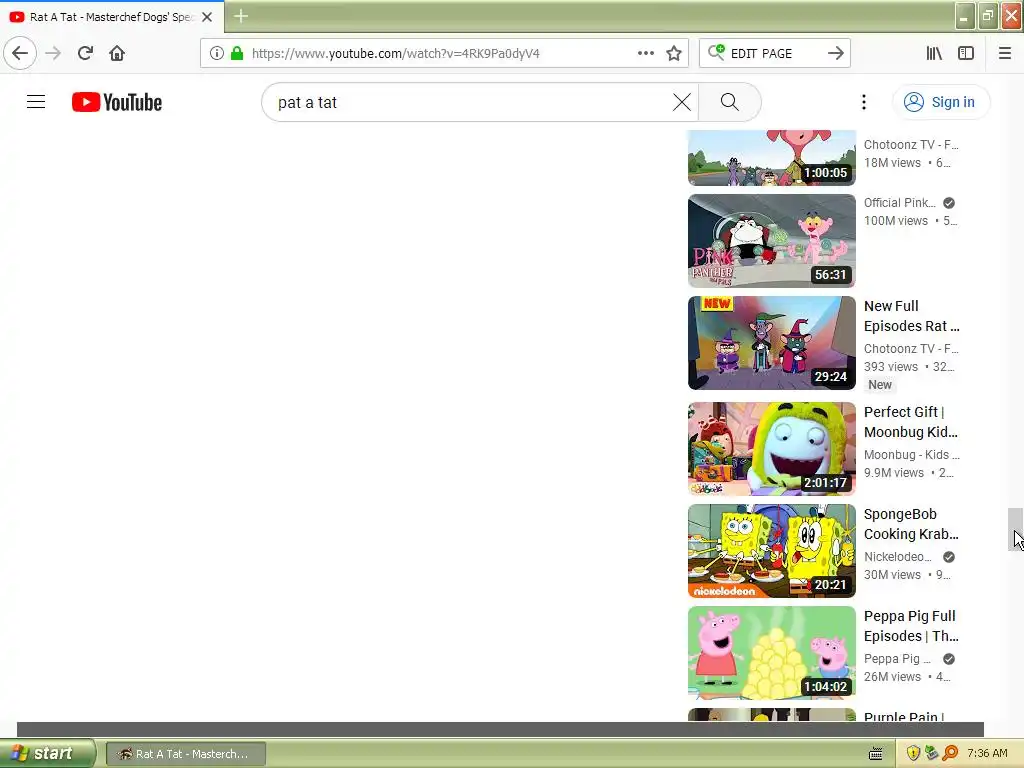Click '100M views' under Official Pink video

(x=895, y=221)
